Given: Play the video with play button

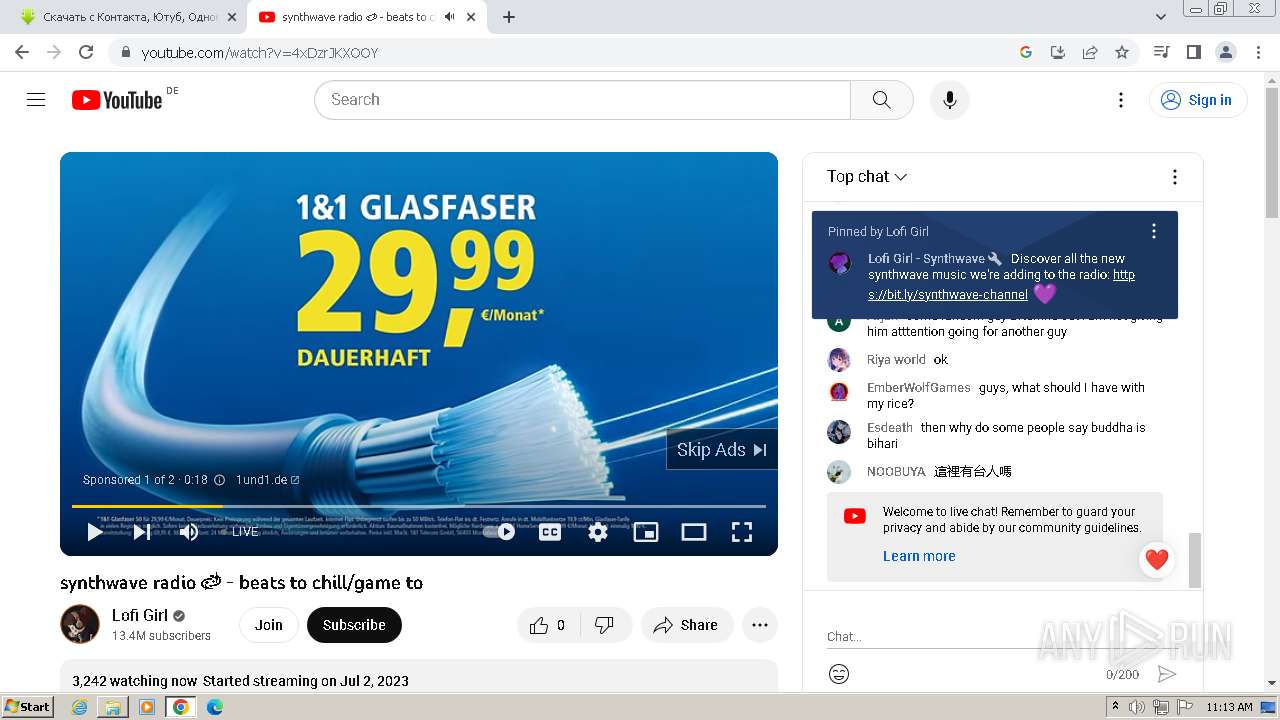Looking at the screenshot, I should [x=95, y=532].
